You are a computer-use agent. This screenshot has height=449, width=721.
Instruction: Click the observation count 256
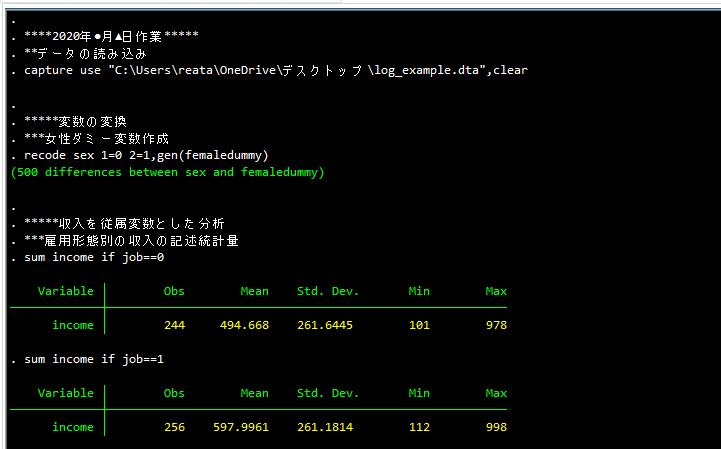(175, 427)
